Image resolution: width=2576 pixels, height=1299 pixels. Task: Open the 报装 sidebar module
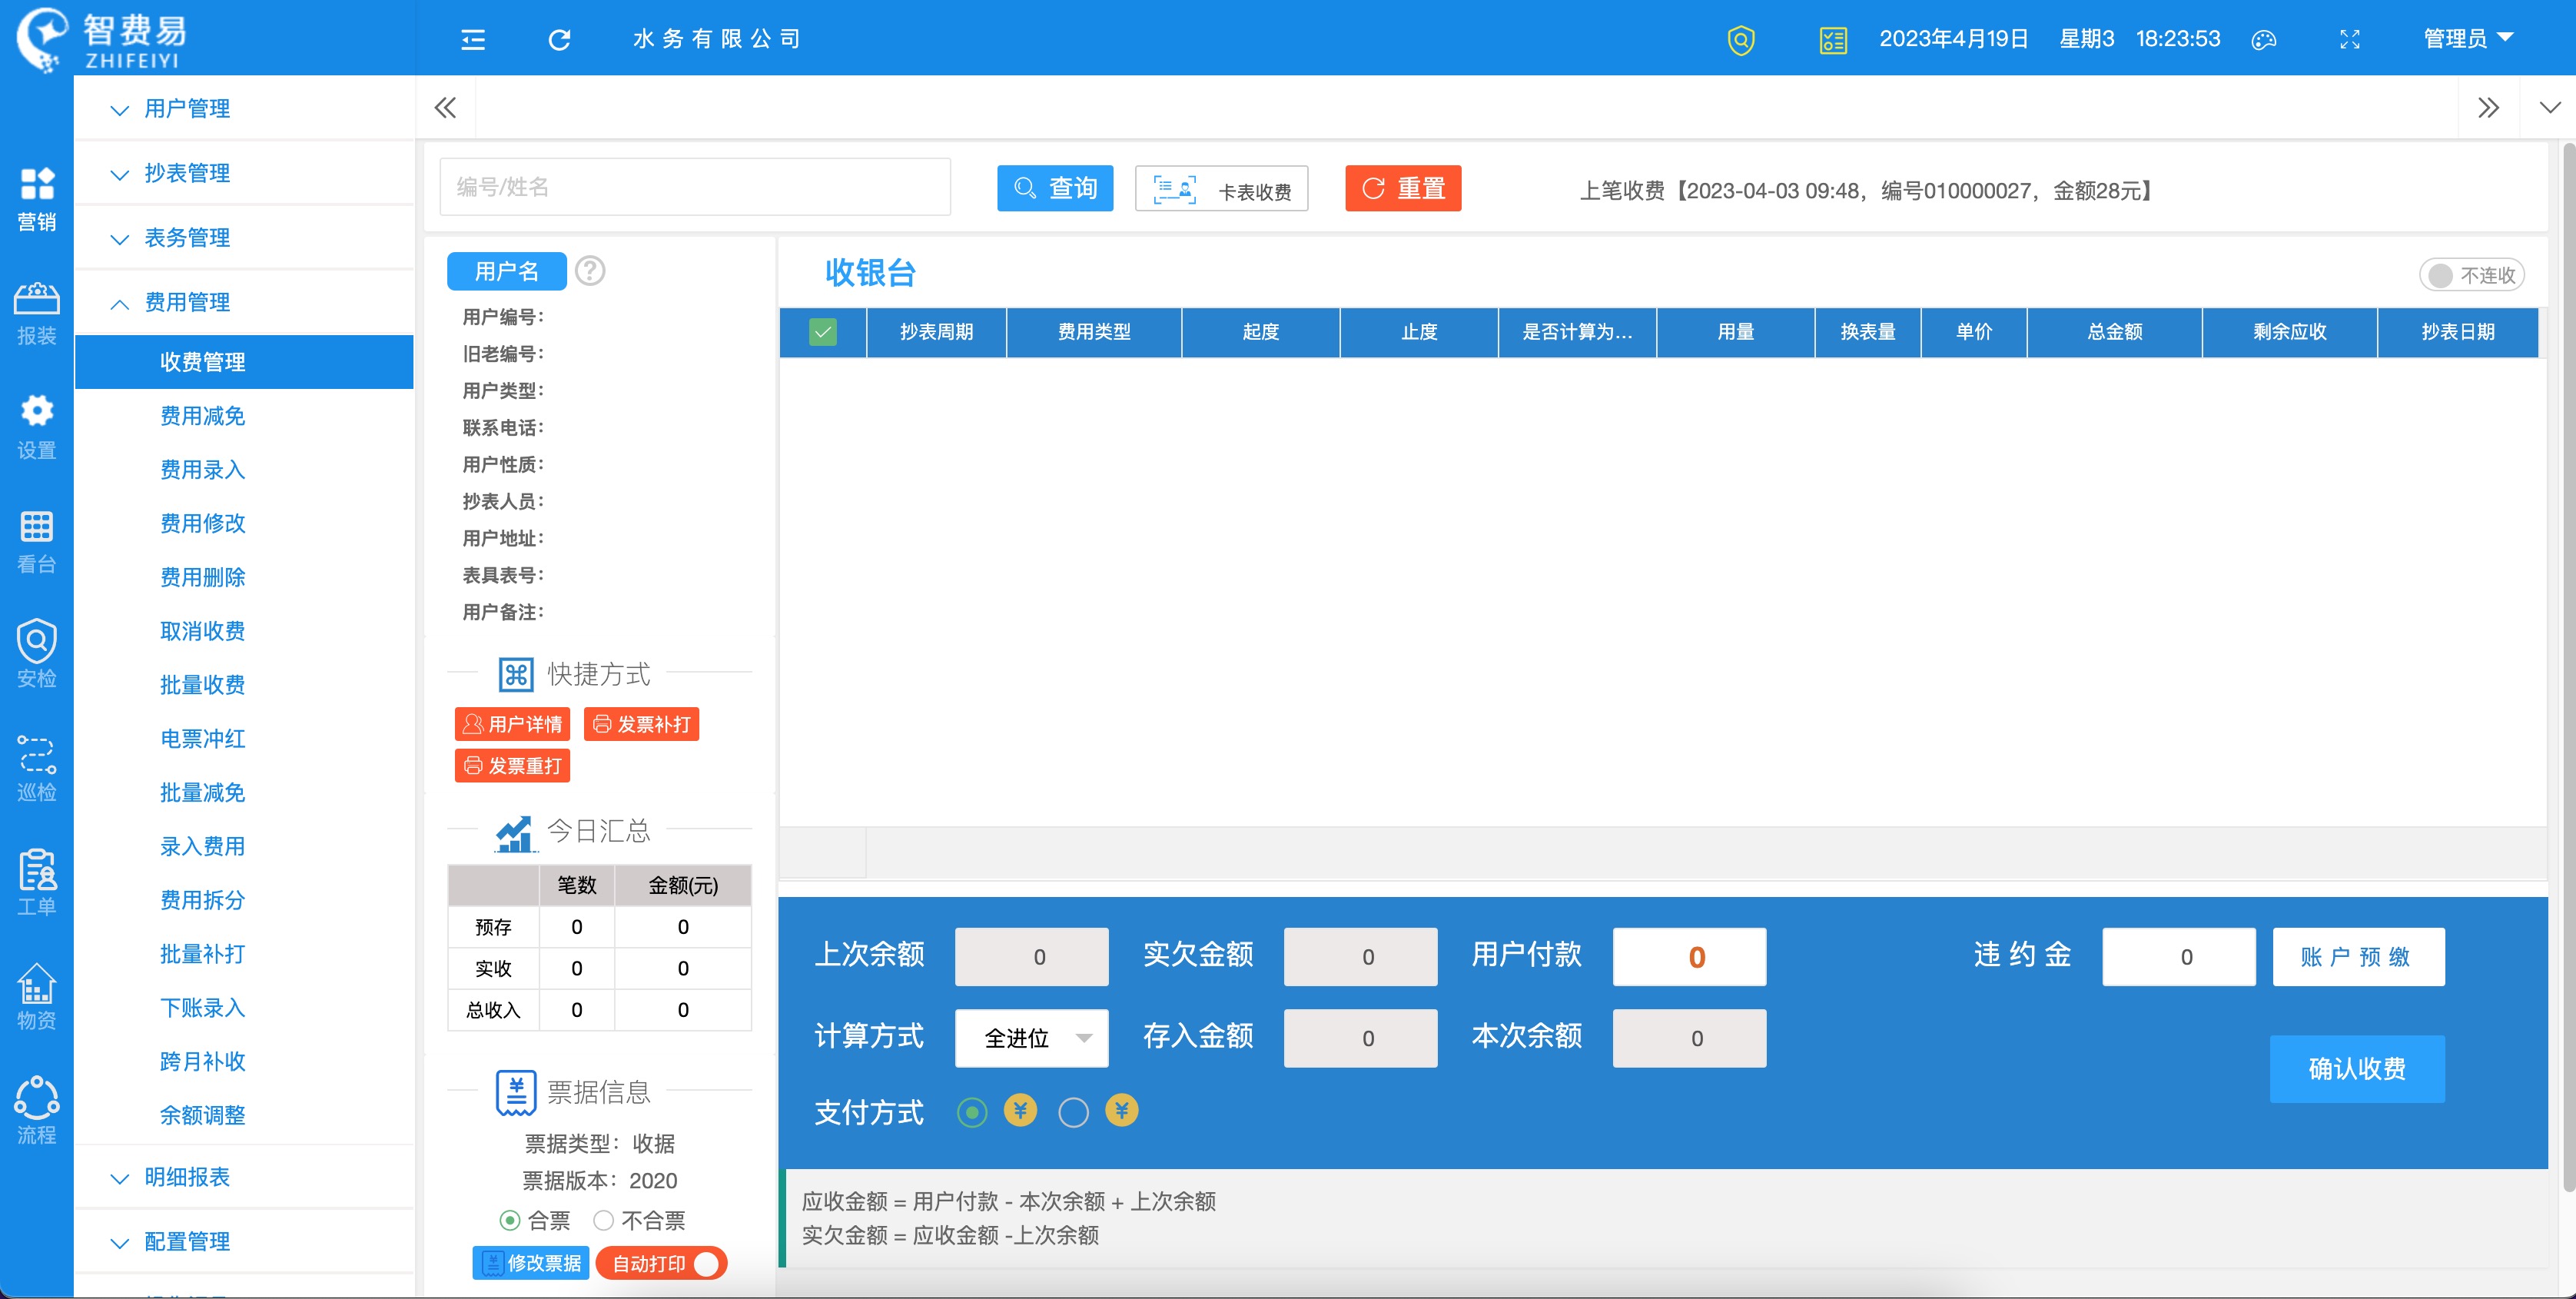click(x=37, y=313)
